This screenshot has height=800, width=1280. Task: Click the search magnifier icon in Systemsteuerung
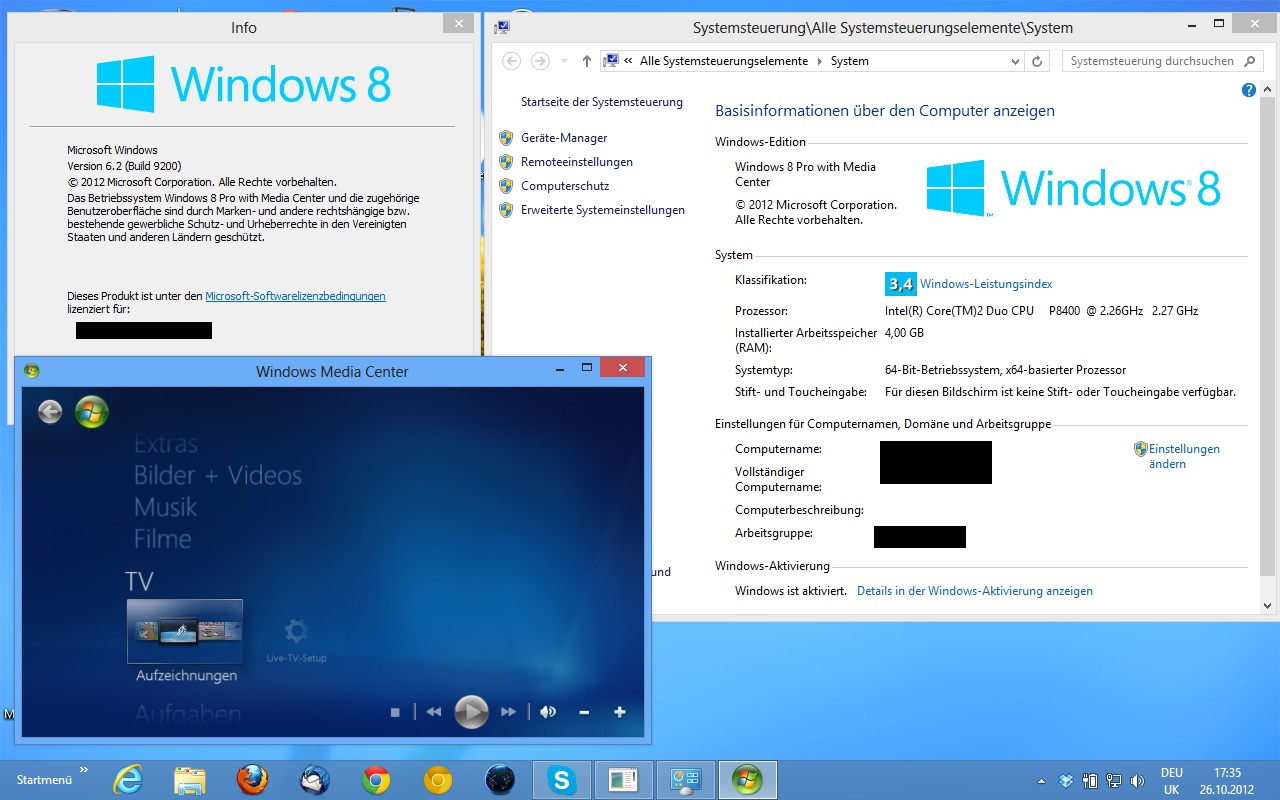(x=1250, y=61)
